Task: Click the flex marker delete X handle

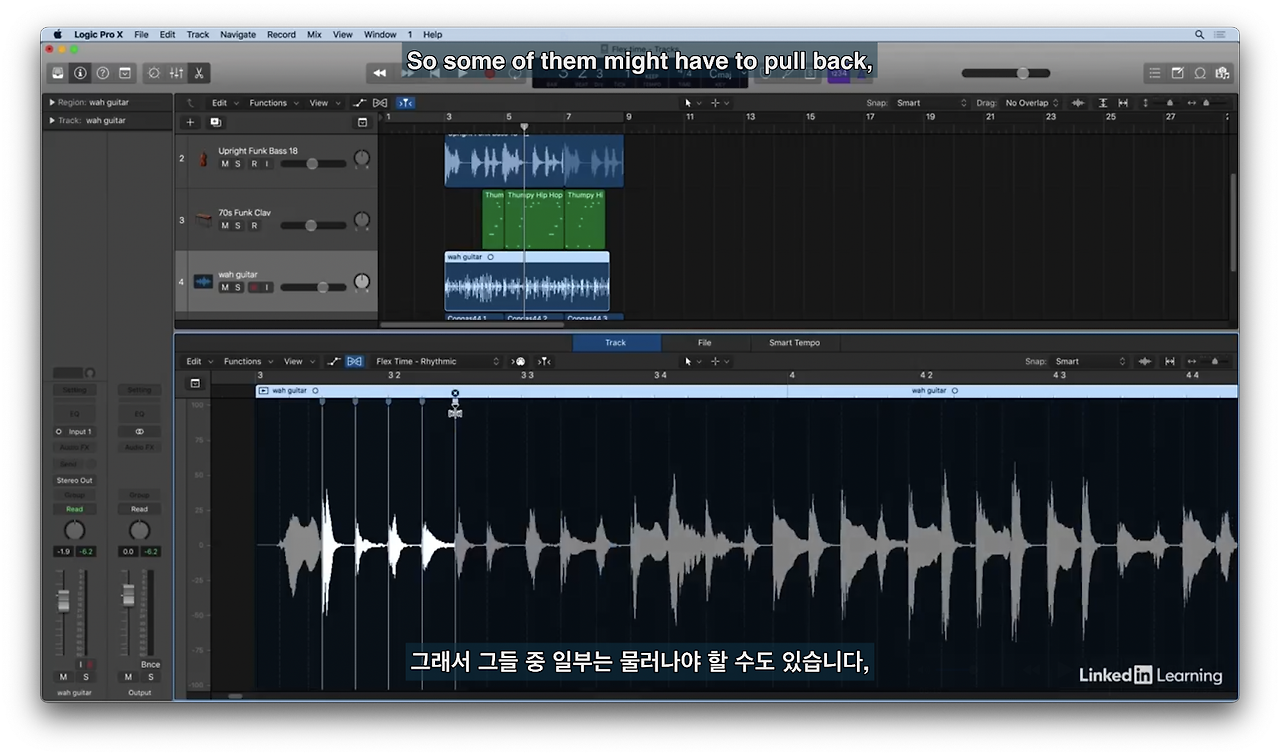Action: [x=455, y=394]
